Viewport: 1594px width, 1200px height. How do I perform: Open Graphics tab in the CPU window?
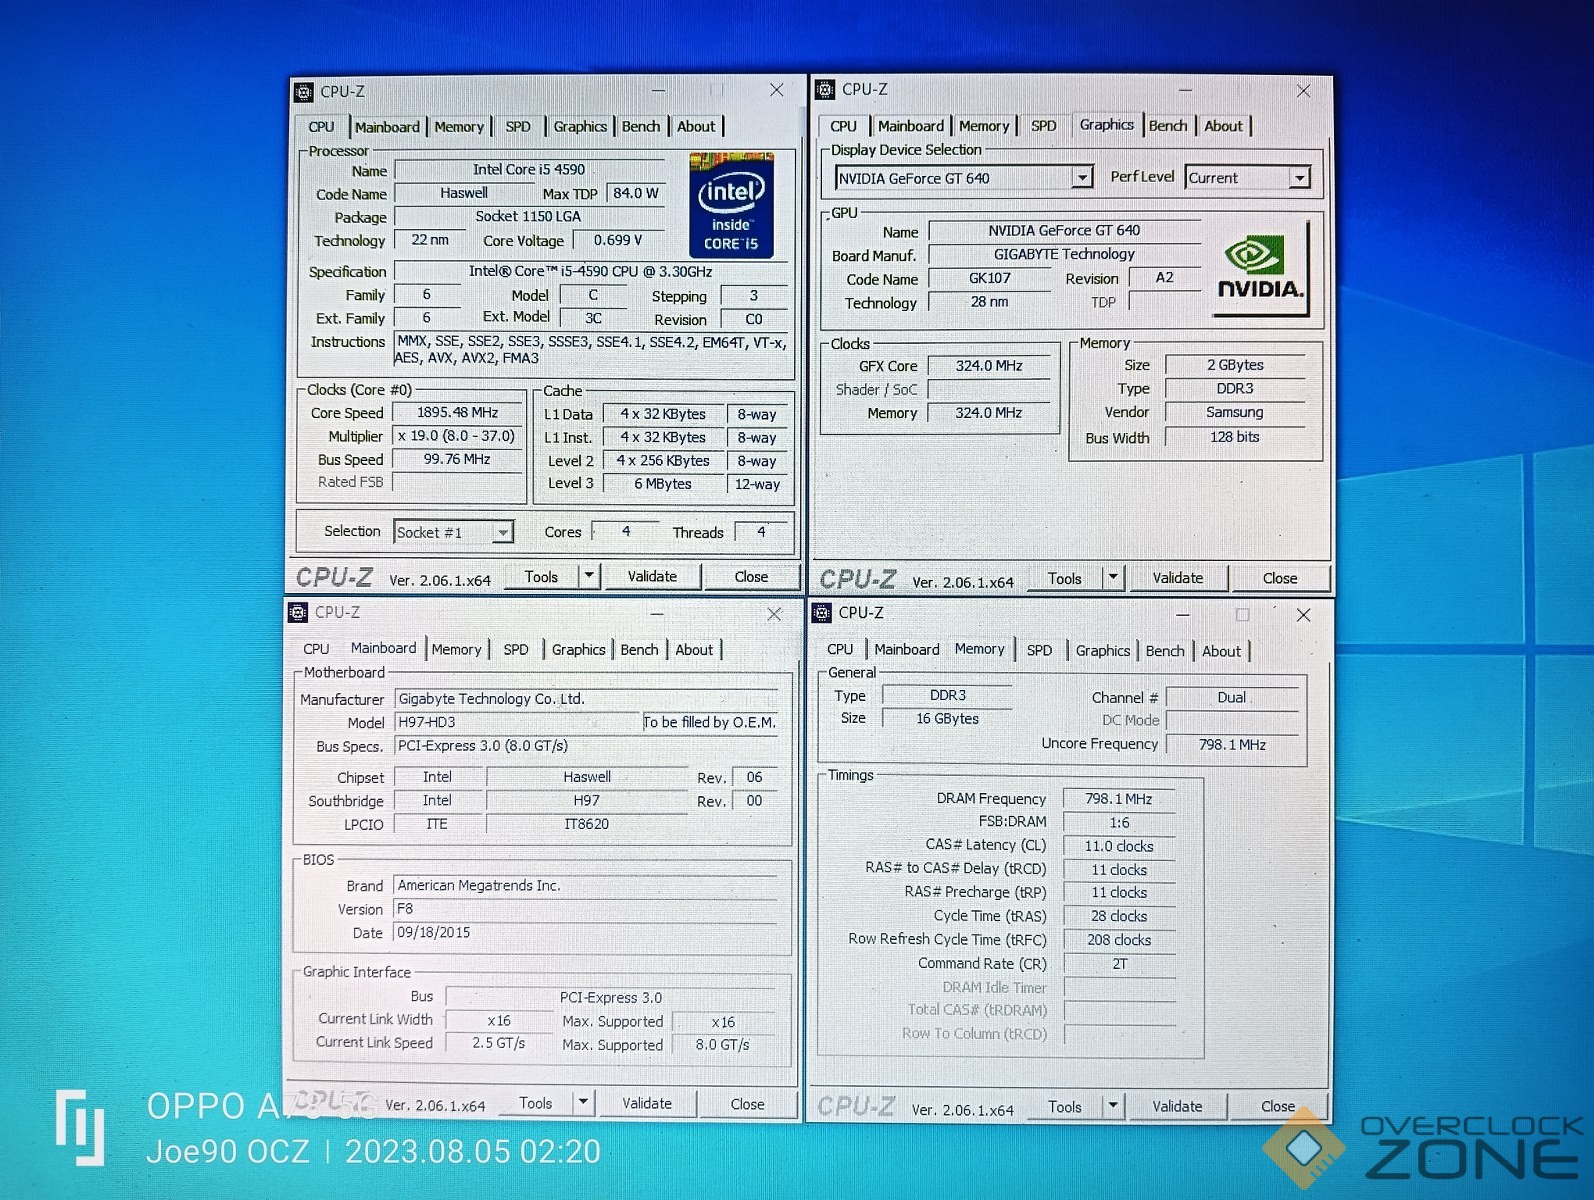click(x=580, y=127)
